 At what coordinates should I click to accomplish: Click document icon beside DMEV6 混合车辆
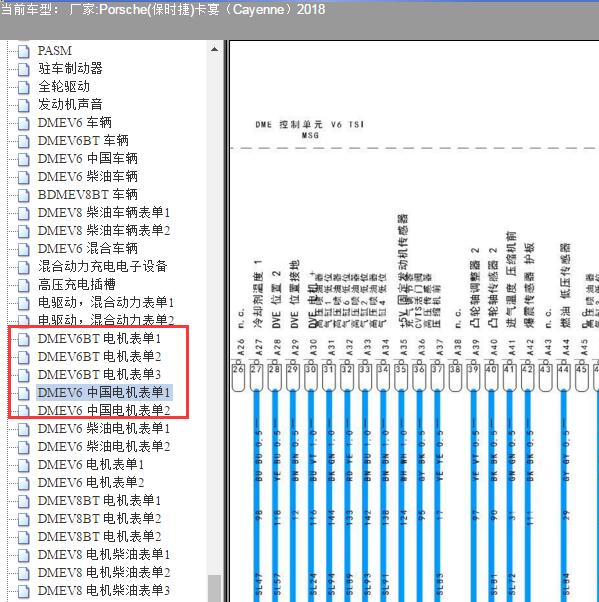[23, 249]
